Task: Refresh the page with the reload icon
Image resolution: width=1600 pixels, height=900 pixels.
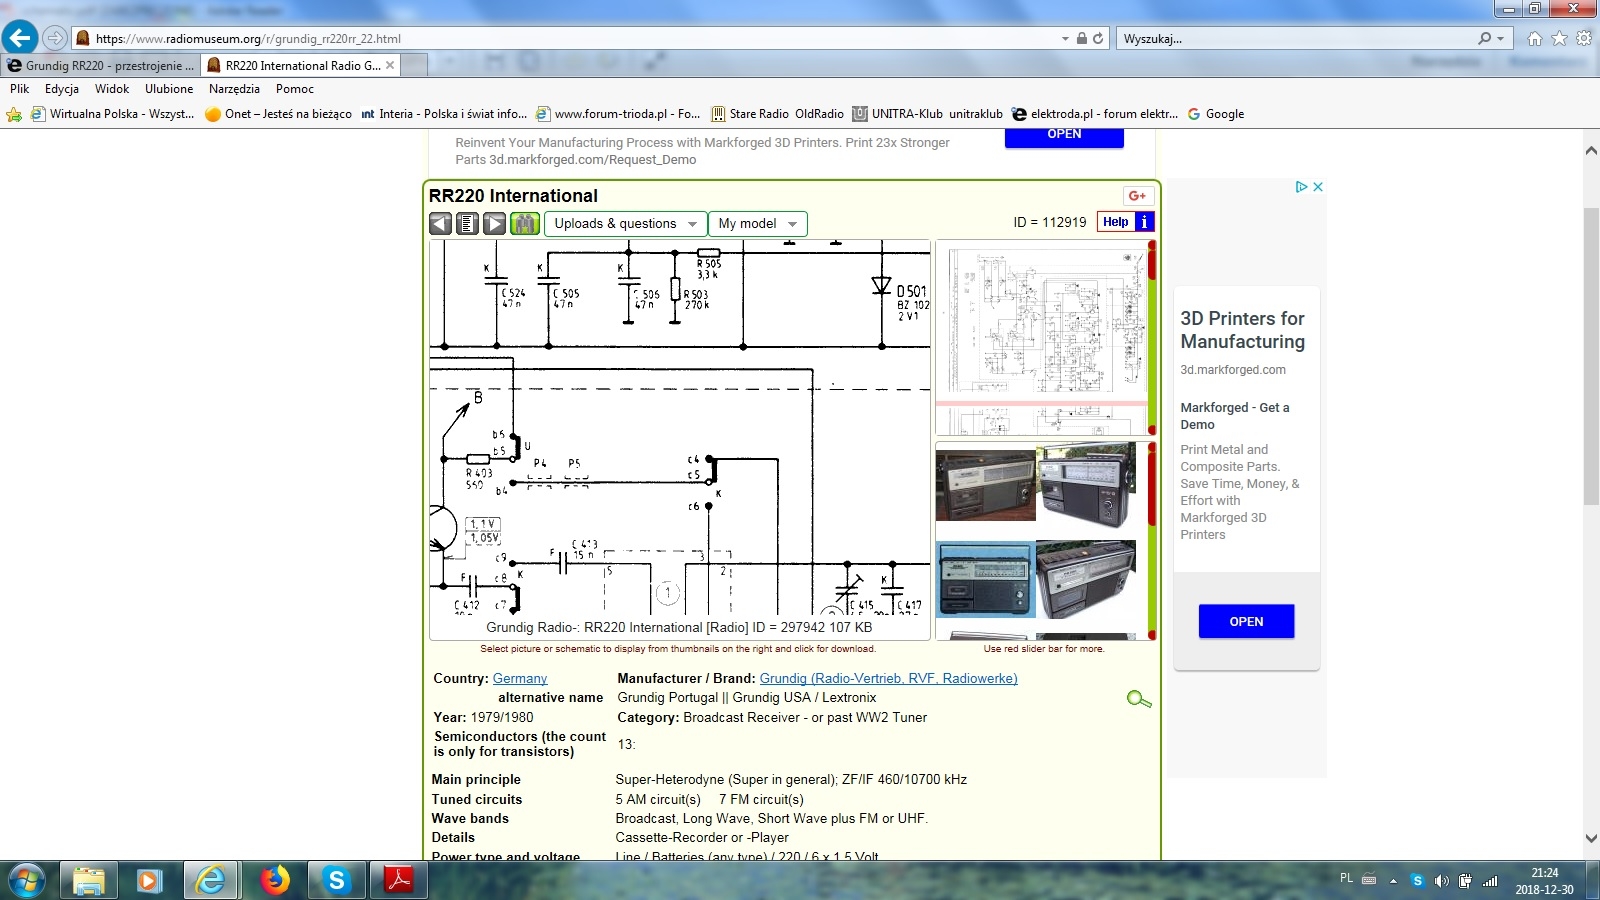Action: 1098,38
